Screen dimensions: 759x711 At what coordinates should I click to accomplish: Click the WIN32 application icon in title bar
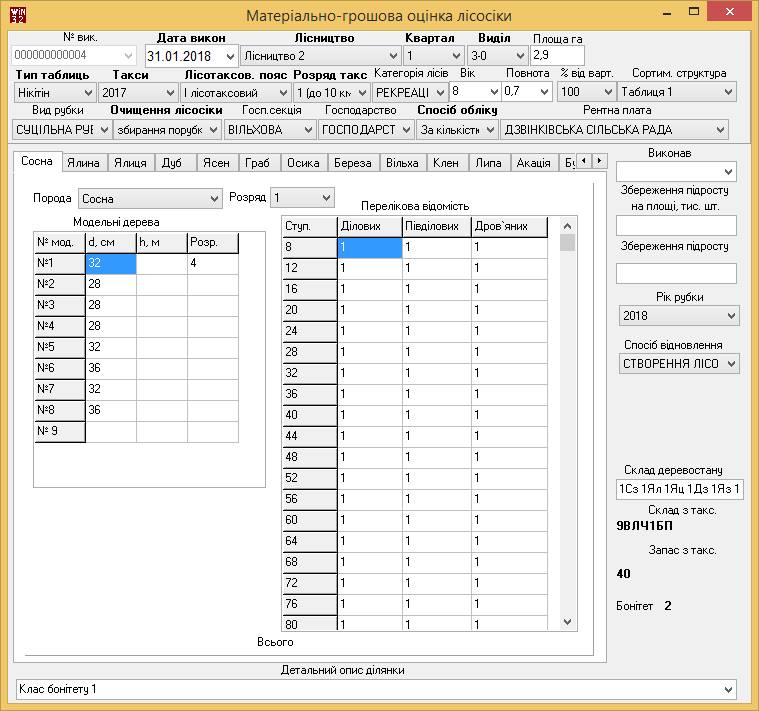tap(18, 15)
